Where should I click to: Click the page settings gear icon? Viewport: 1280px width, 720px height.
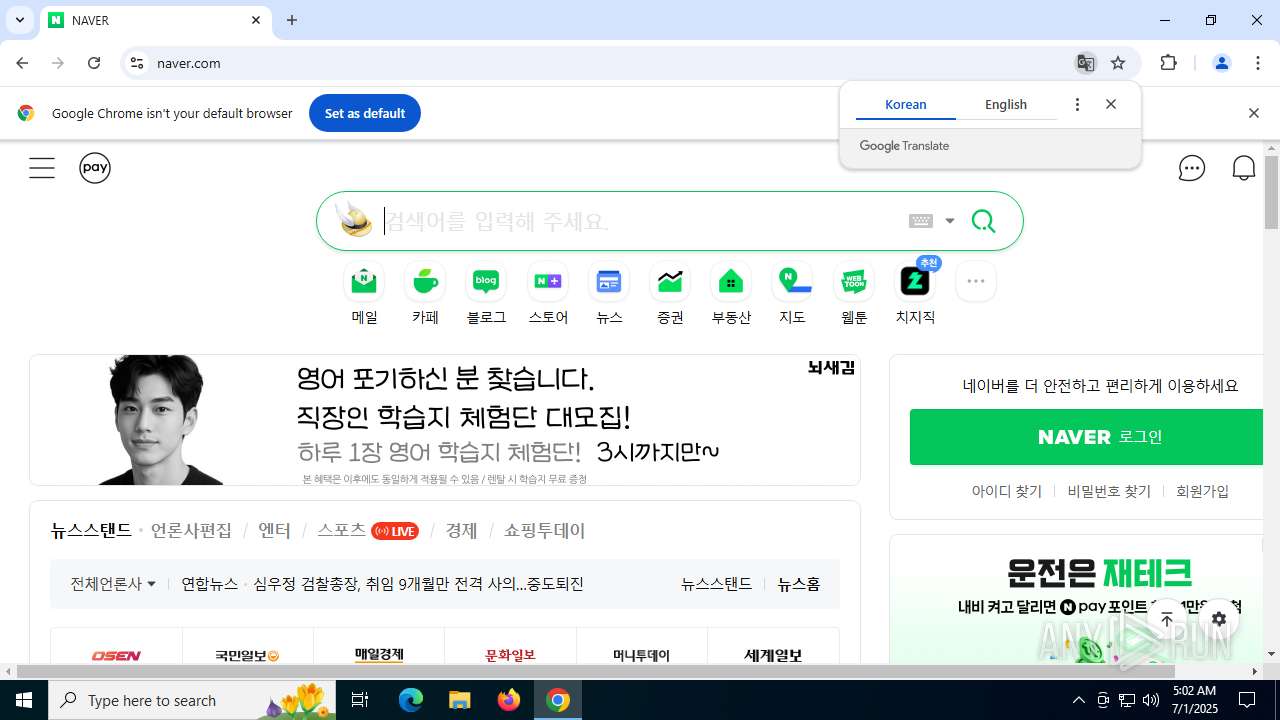tap(1218, 619)
